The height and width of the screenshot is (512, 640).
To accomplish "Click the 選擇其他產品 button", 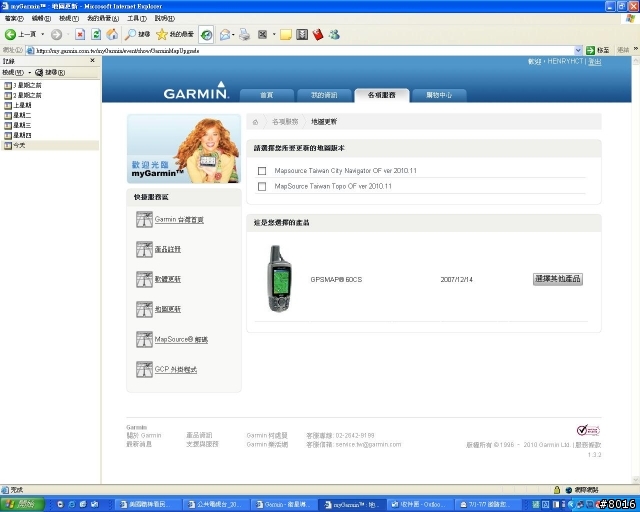I will pos(558,279).
